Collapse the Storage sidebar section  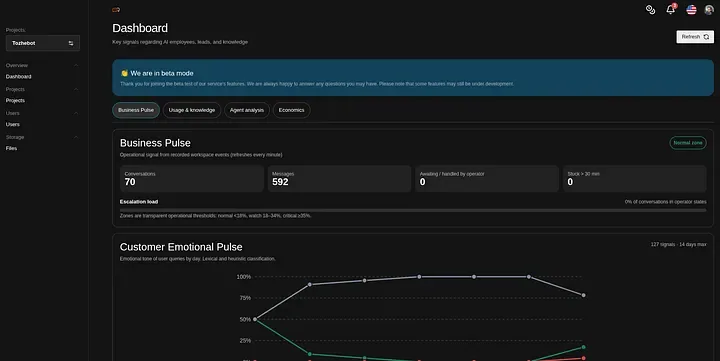[76, 137]
